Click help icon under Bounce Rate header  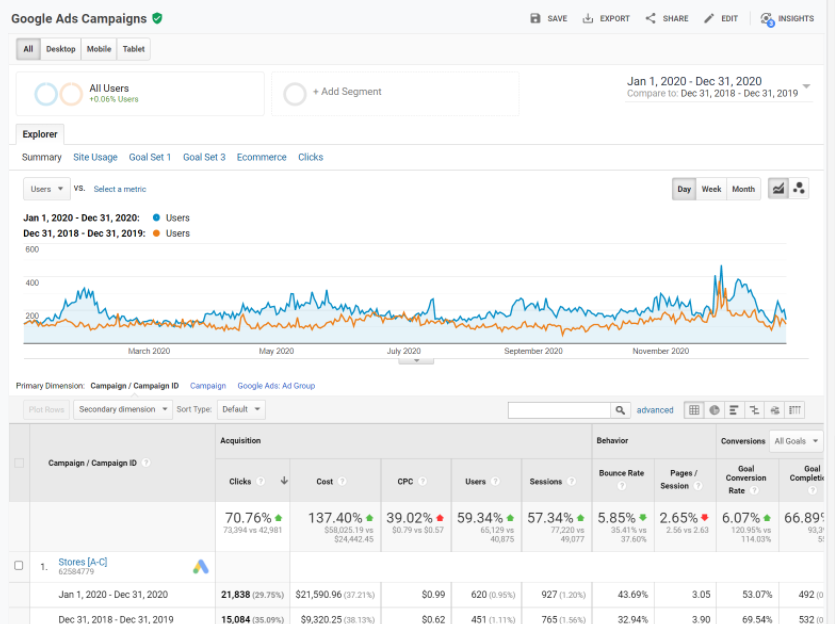[x=621, y=486]
